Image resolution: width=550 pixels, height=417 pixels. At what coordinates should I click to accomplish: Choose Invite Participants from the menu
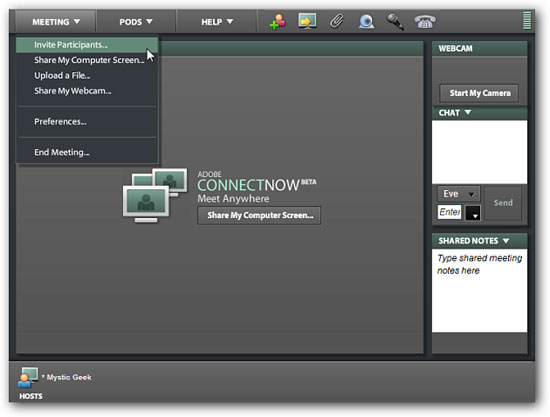click(87, 45)
